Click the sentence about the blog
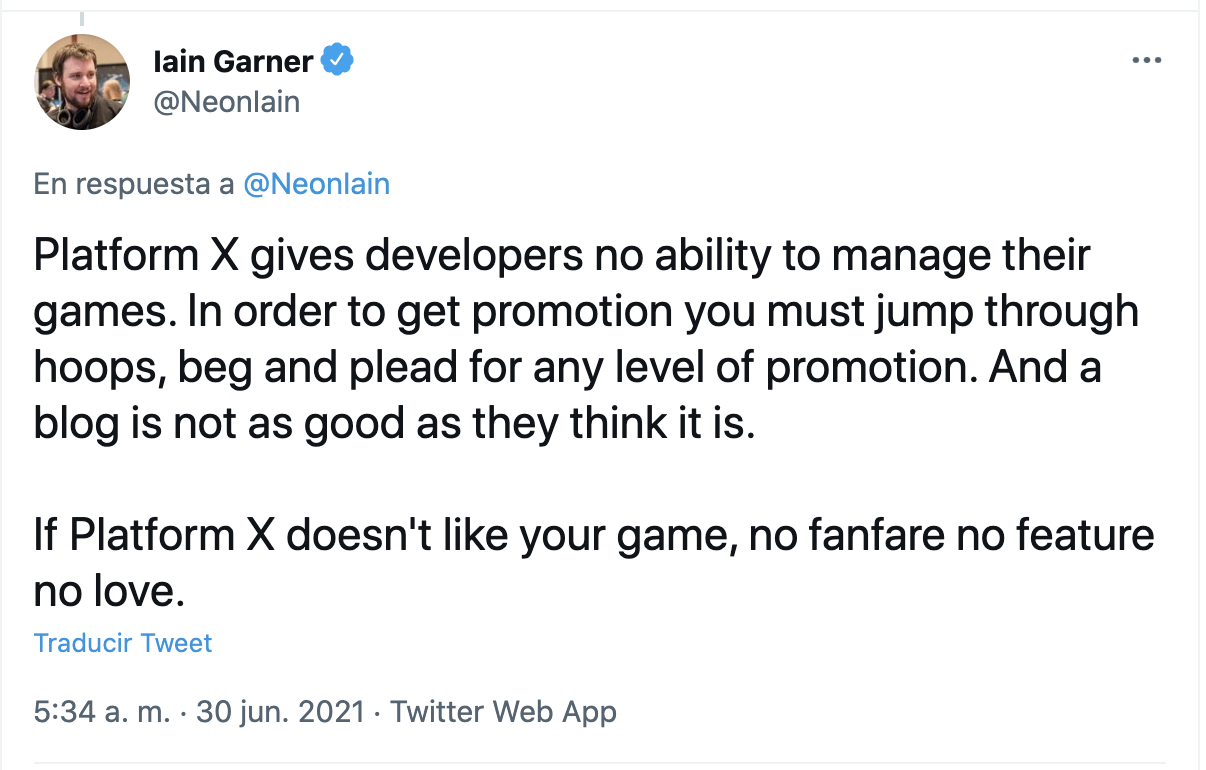The image size is (1206, 770). pos(390,424)
